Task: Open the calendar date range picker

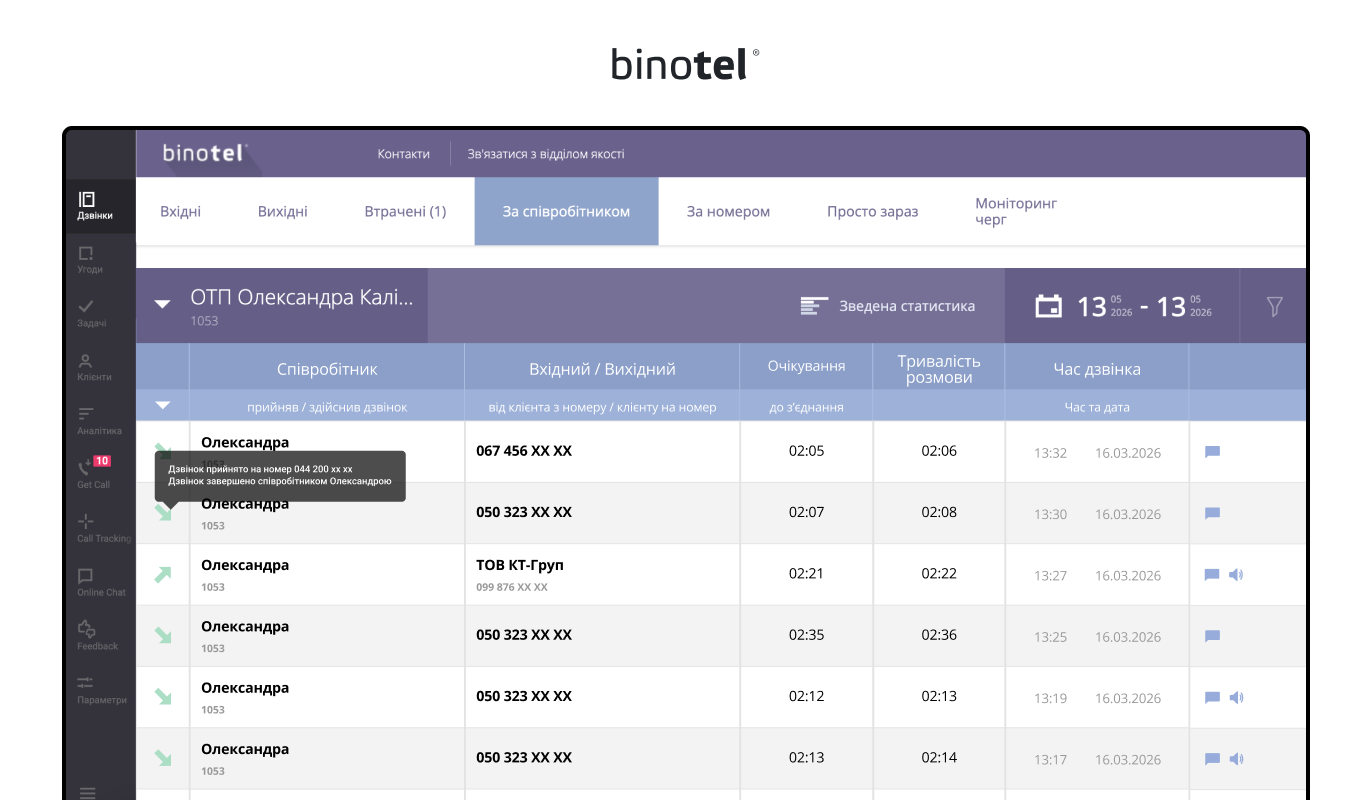Action: click(1048, 306)
